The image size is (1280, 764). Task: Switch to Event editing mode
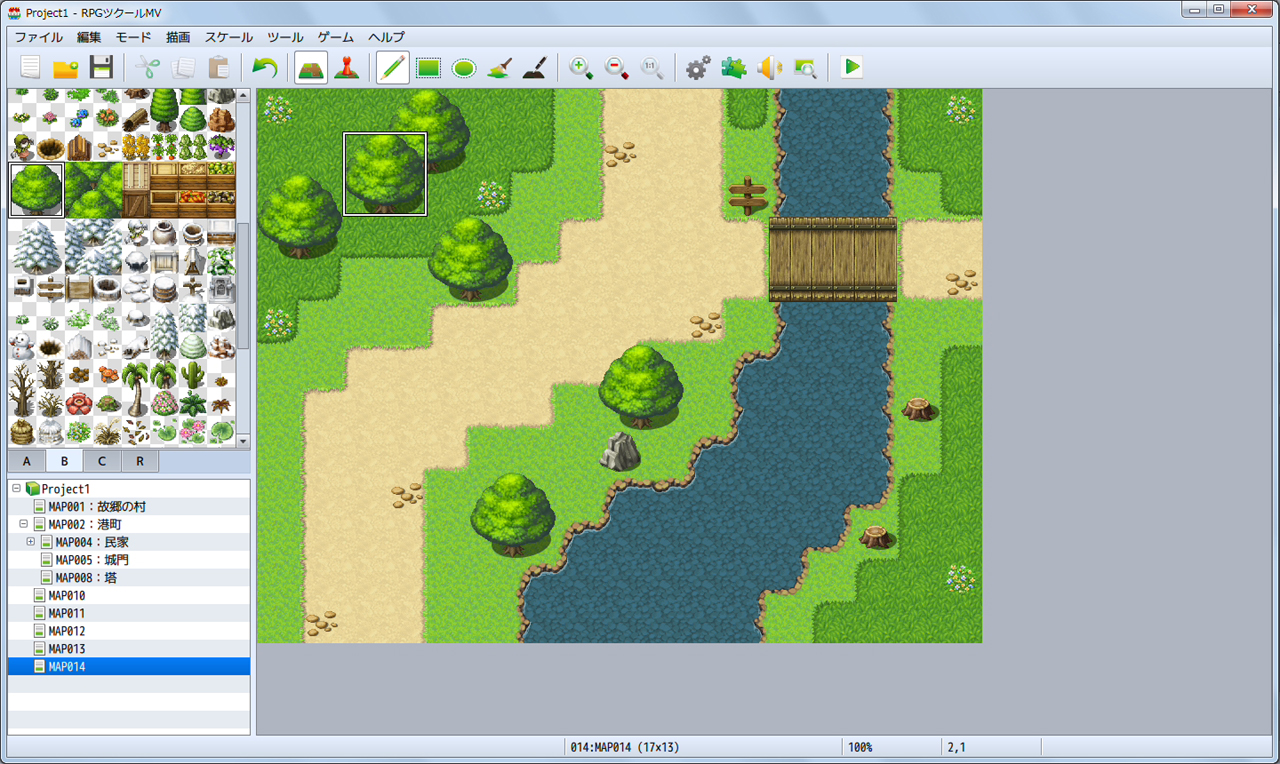coord(347,67)
